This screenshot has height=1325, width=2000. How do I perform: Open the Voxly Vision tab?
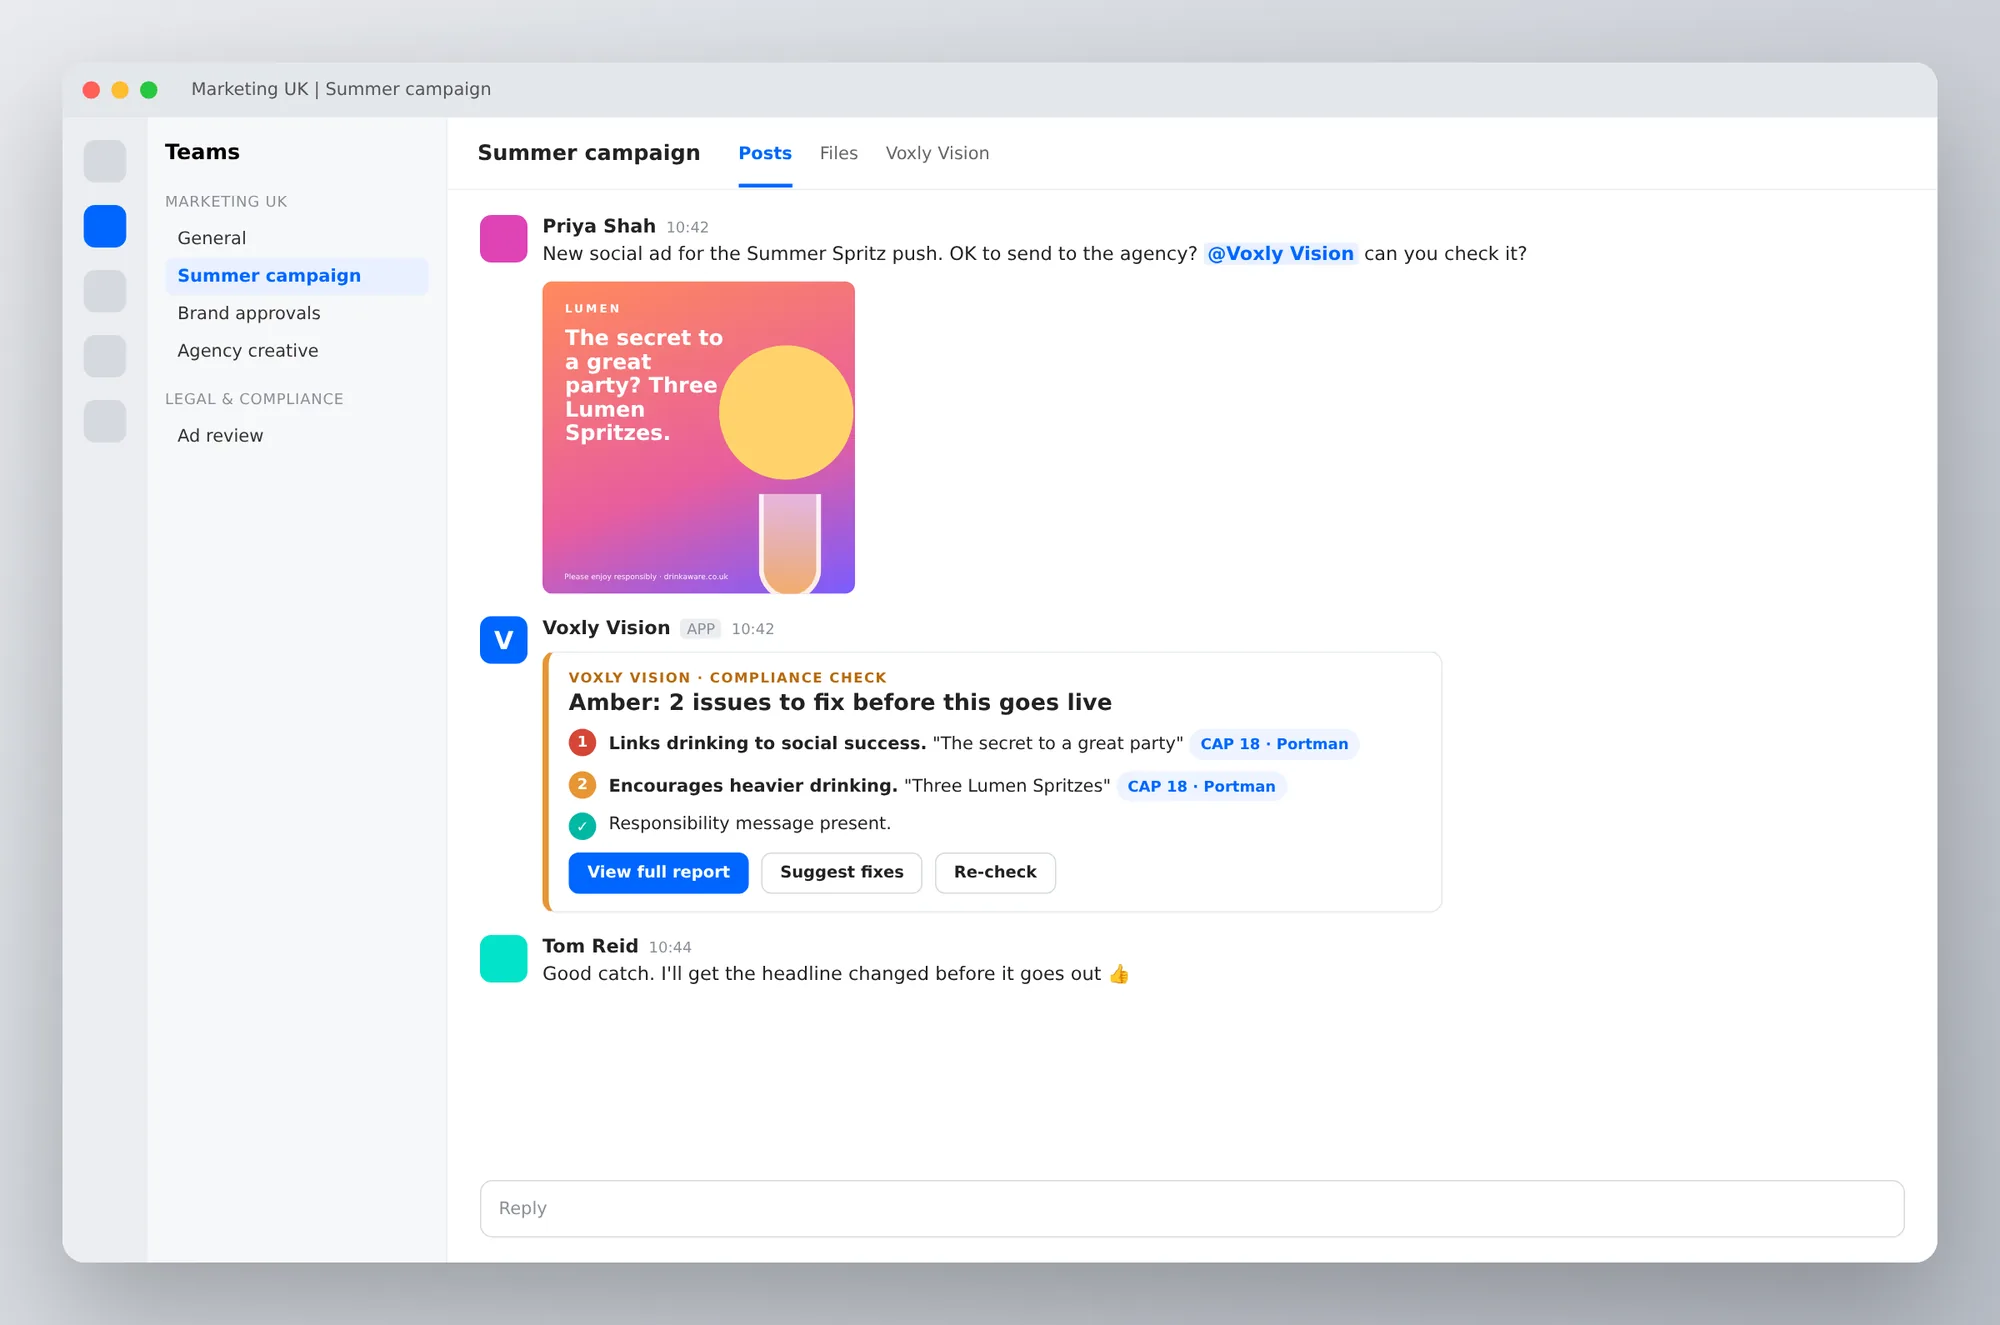coord(937,153)
